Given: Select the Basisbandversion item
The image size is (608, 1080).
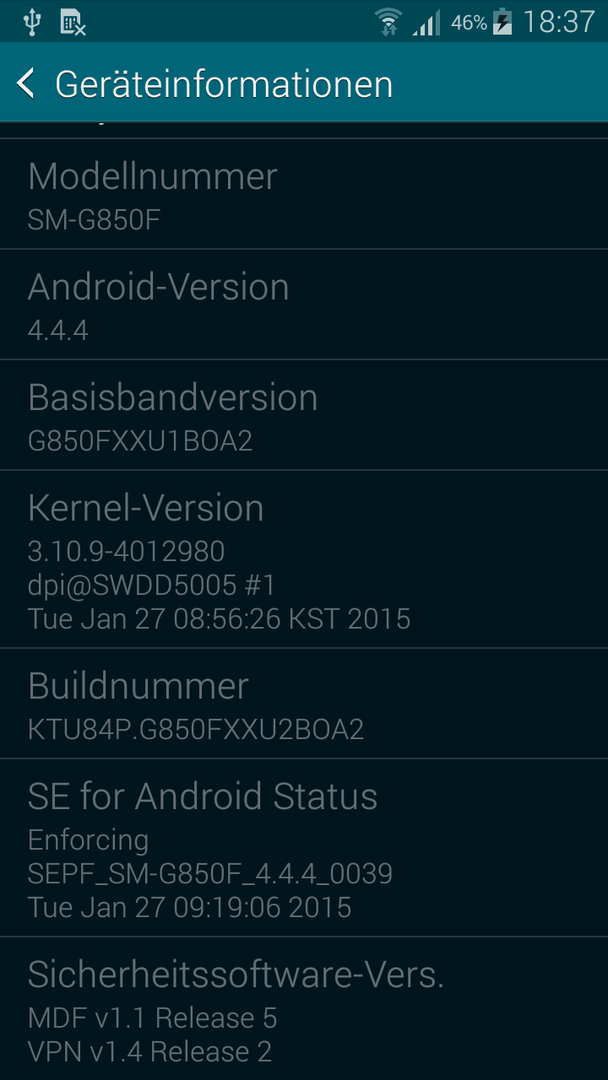Looking at the screenshot, I should (x=304, y=415).
